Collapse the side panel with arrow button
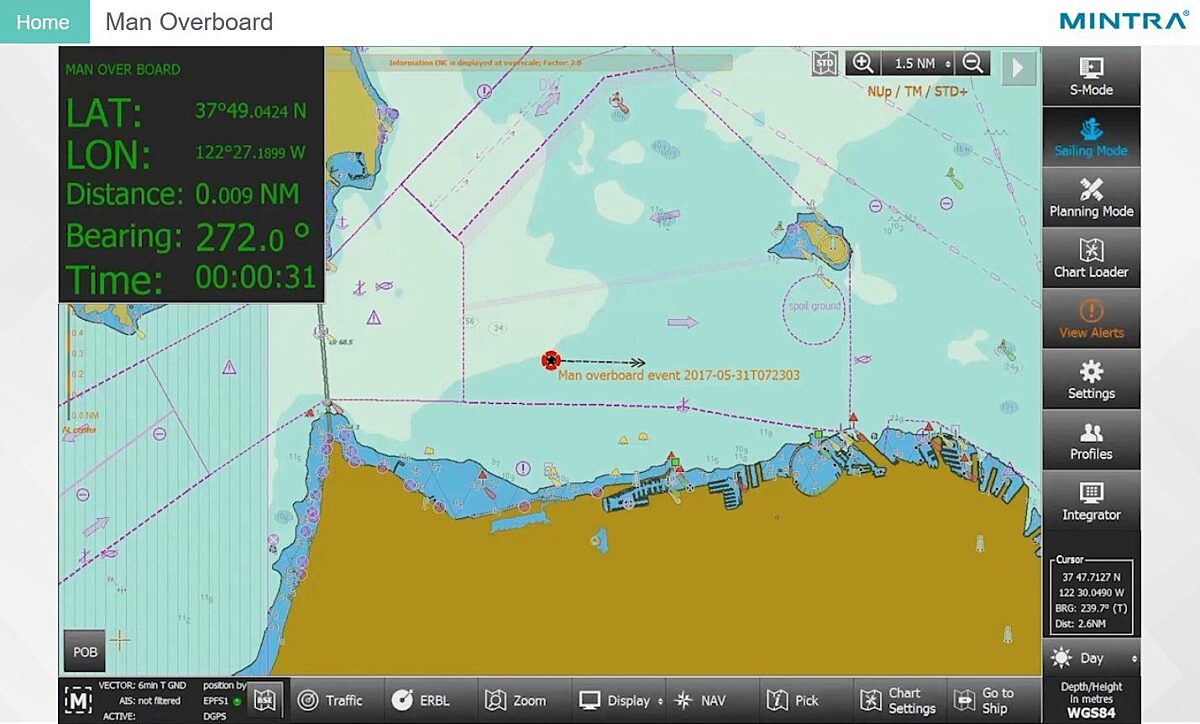This screenshot has height=724, width=1200. (1019, 67)
